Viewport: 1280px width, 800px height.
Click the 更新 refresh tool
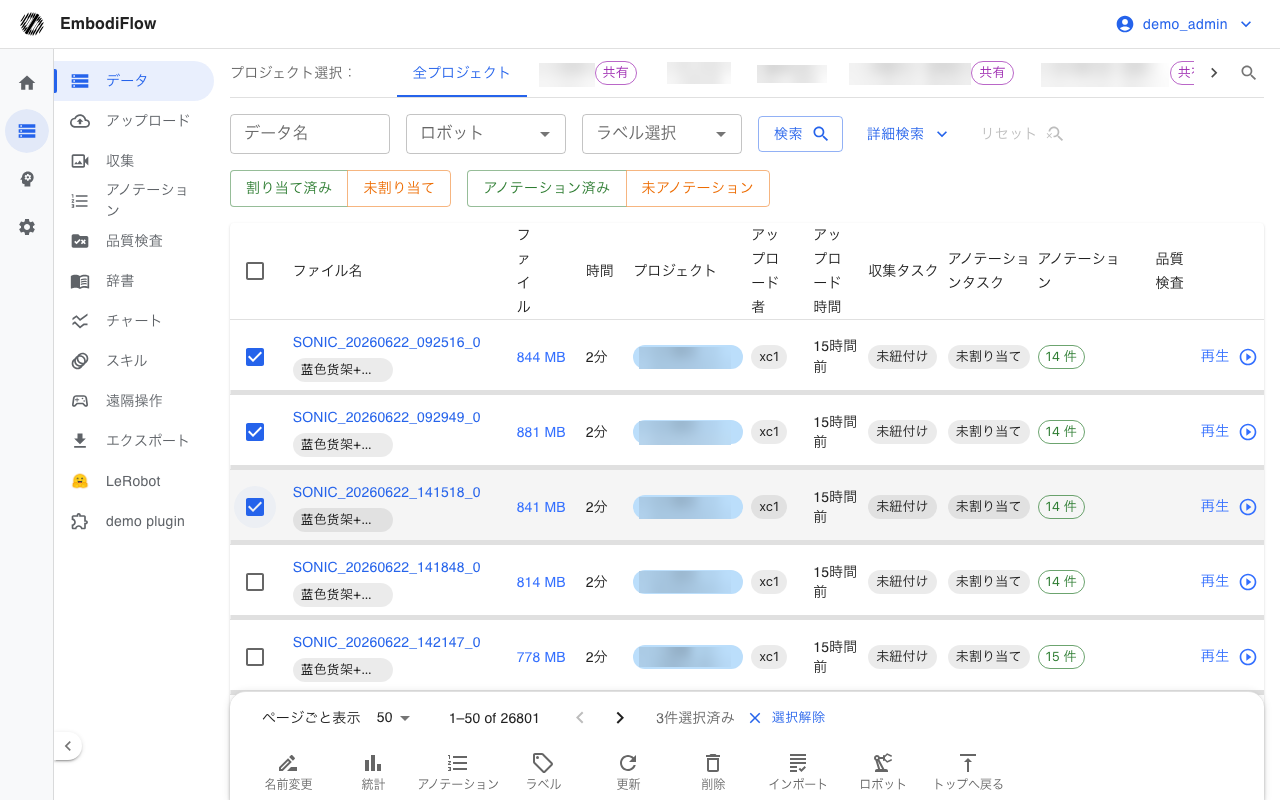[x=628, y=772]
